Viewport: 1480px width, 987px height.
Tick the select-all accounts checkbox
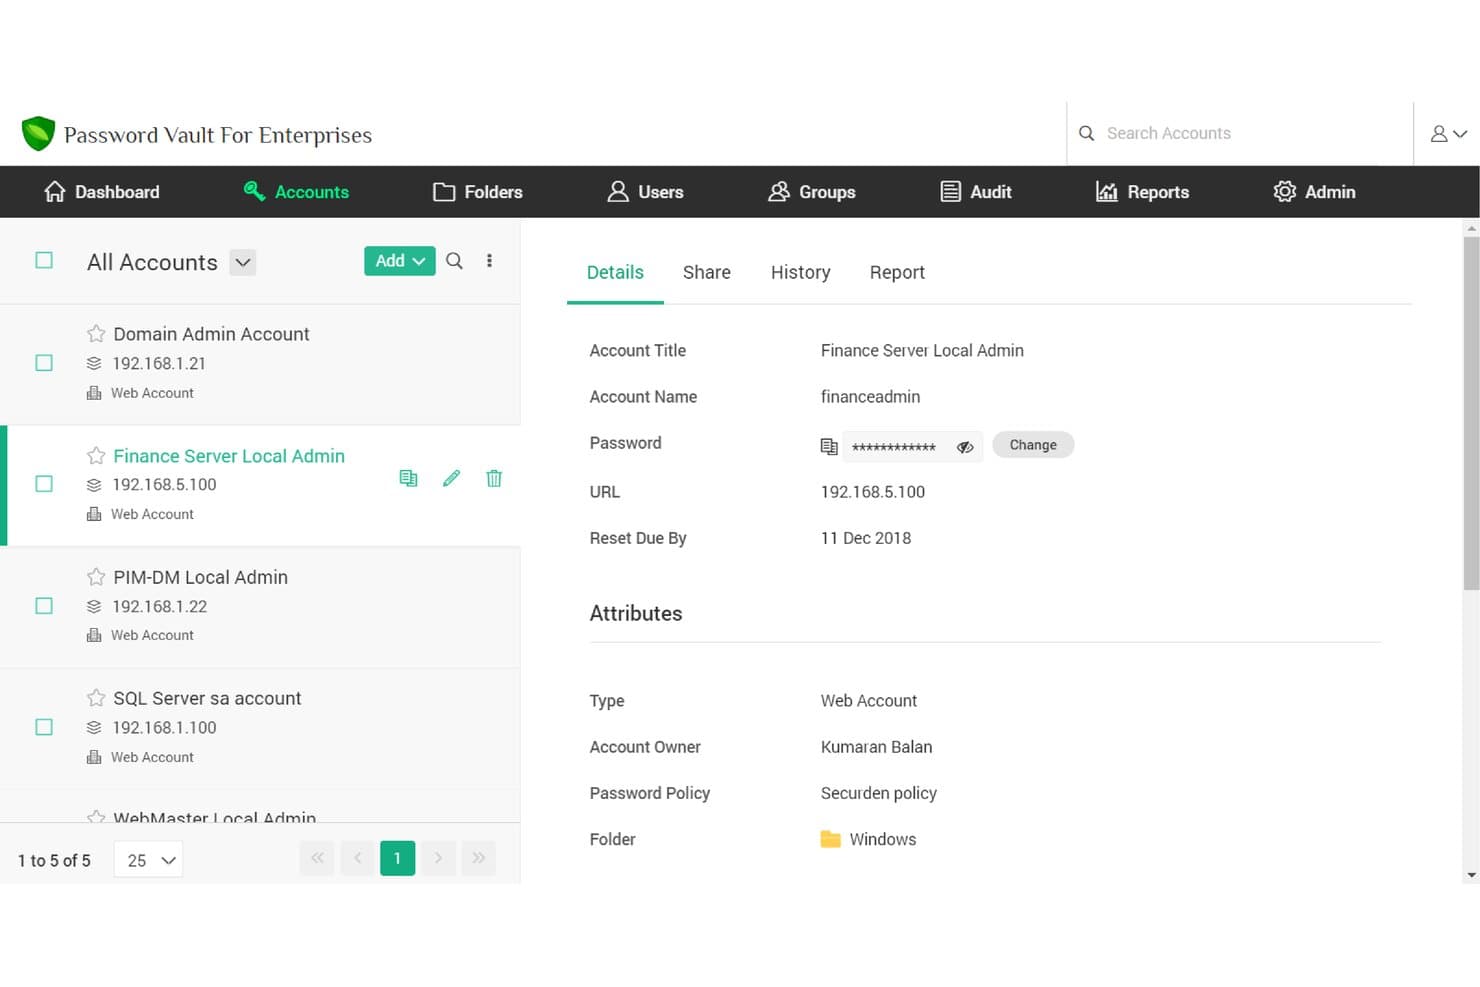point(44,260)
